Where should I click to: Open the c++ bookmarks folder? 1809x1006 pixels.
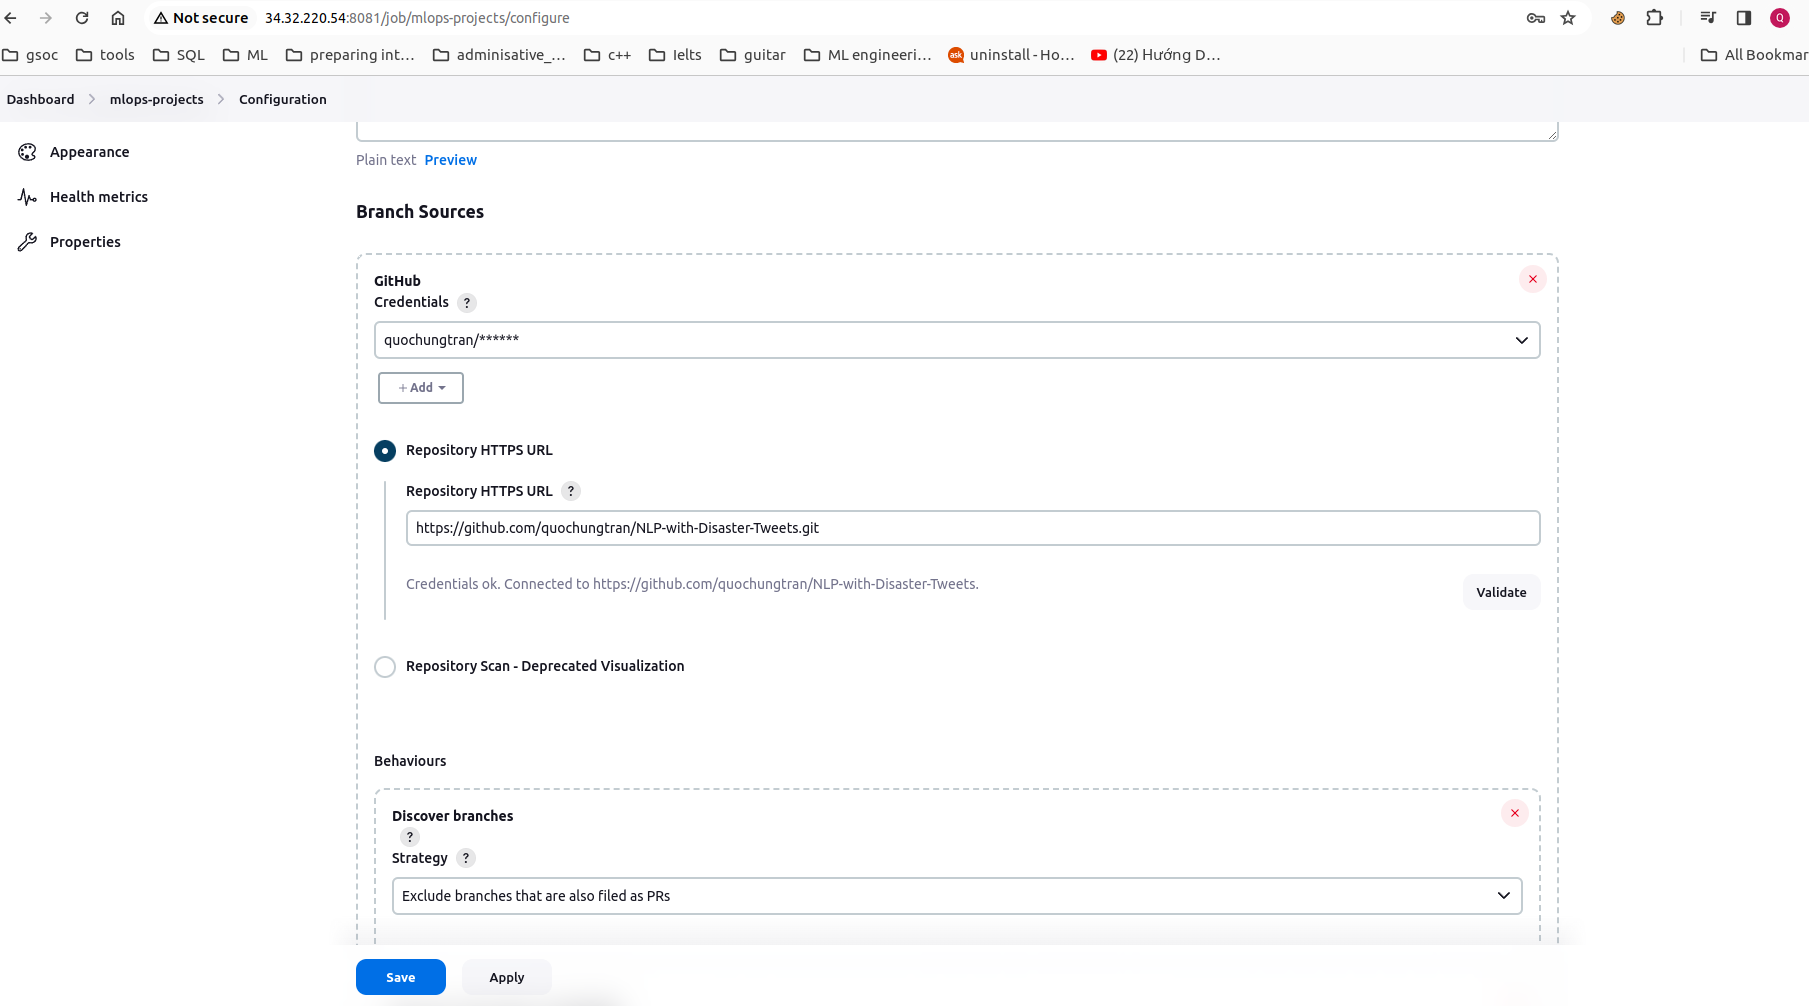(608, 55)
